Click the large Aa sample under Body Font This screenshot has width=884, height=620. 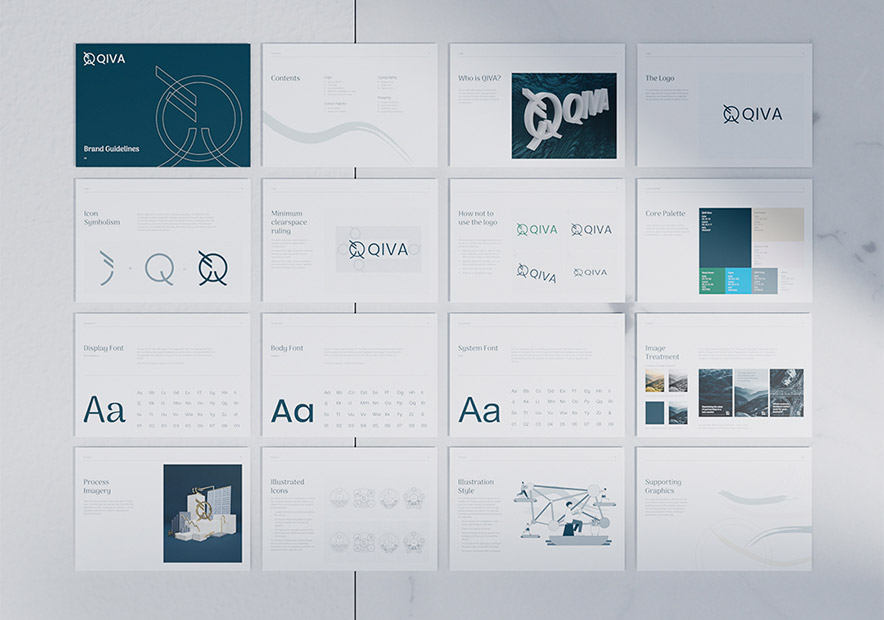pos(292,410)
